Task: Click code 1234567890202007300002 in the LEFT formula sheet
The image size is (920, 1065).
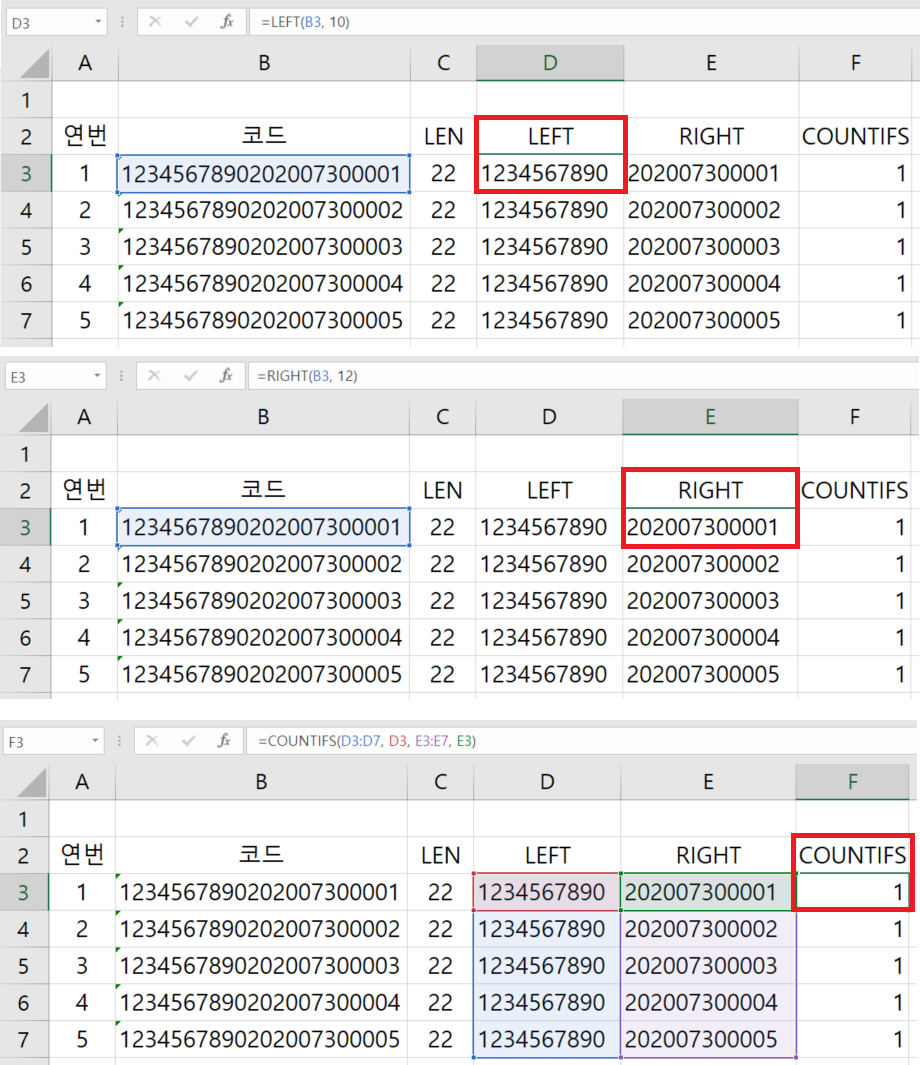Action: tap(264, 211)
